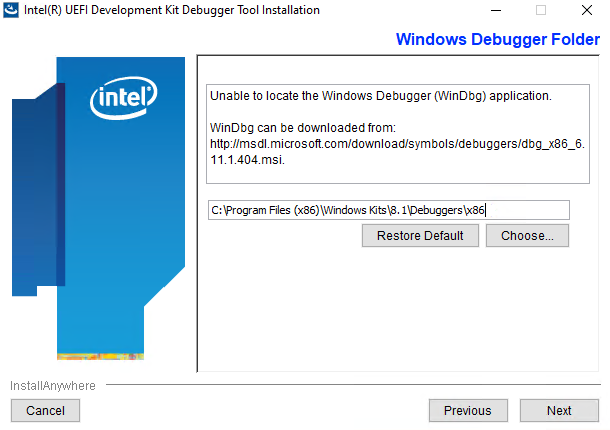Go back with the Previous button
Viewport: 610px width, 430px height.
point(467,410)
